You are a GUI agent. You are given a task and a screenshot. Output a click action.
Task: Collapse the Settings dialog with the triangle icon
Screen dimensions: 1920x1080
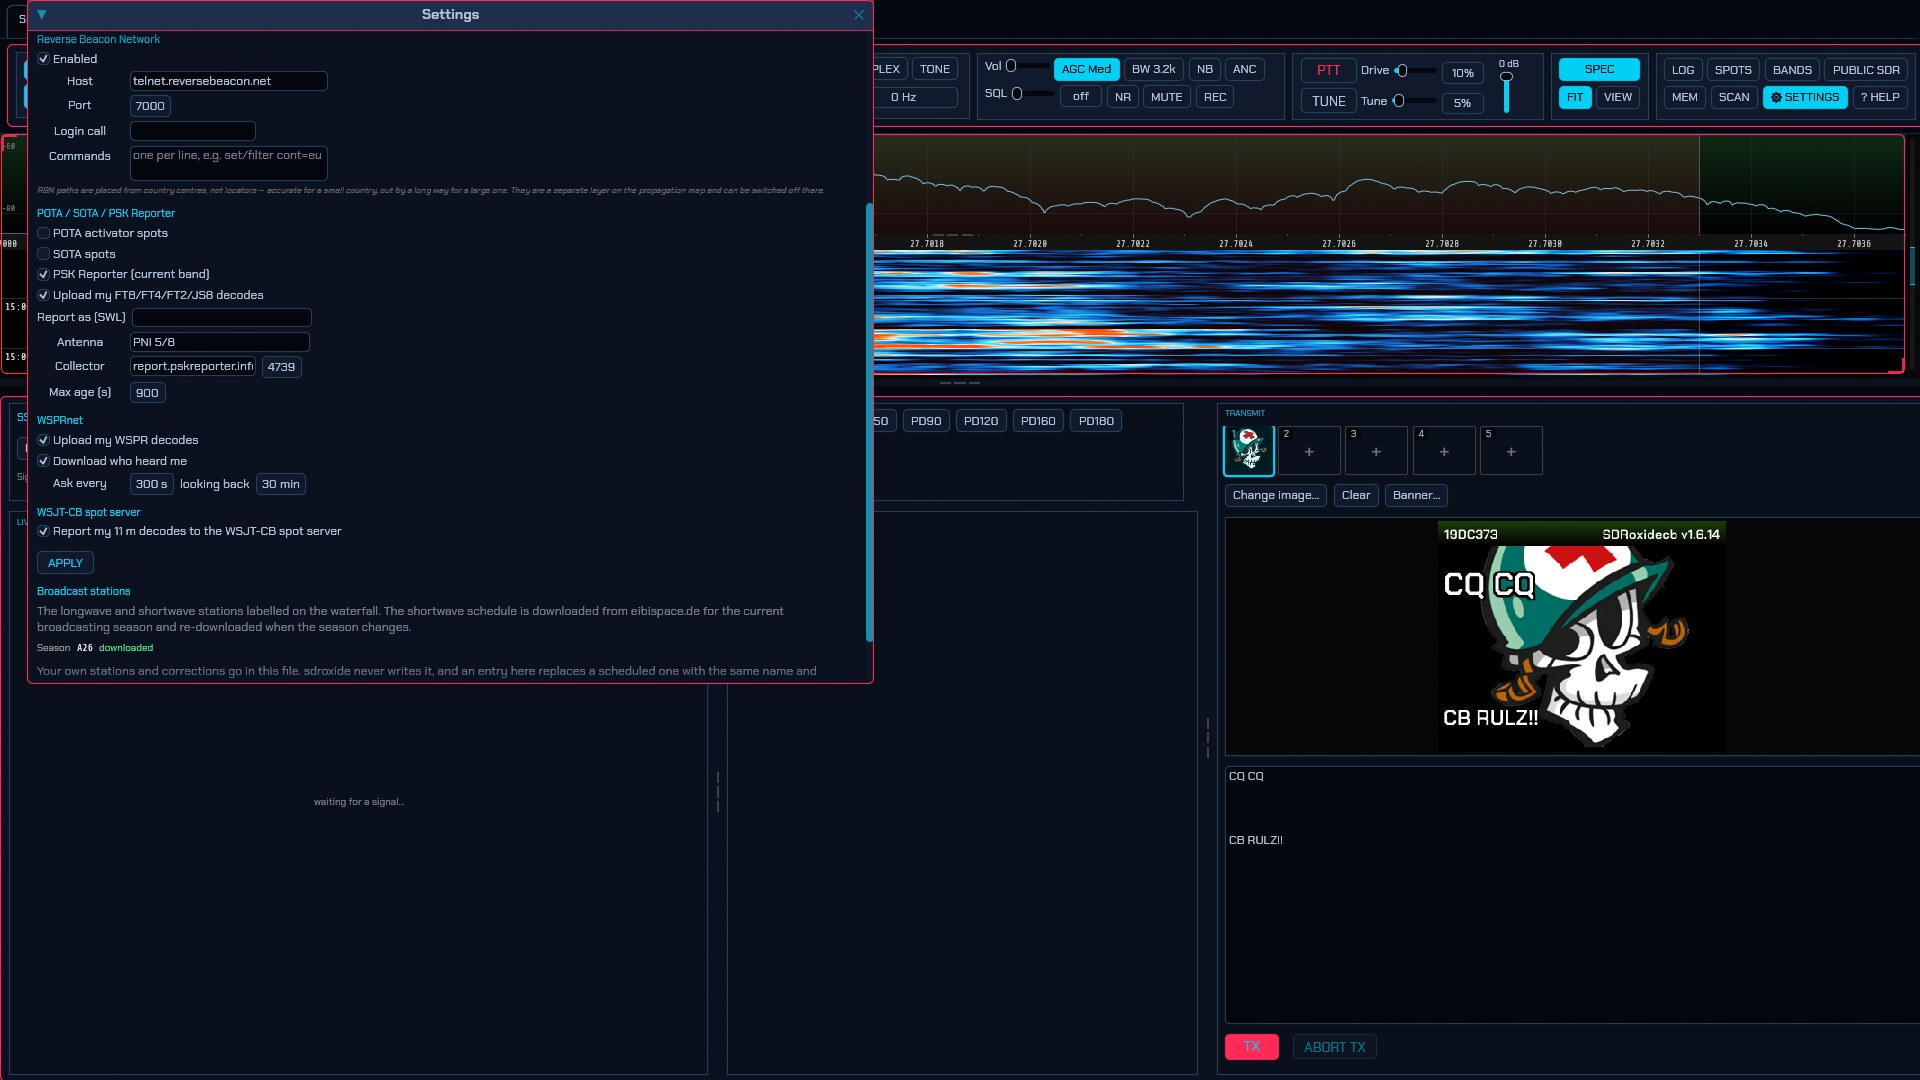point(42,15)
